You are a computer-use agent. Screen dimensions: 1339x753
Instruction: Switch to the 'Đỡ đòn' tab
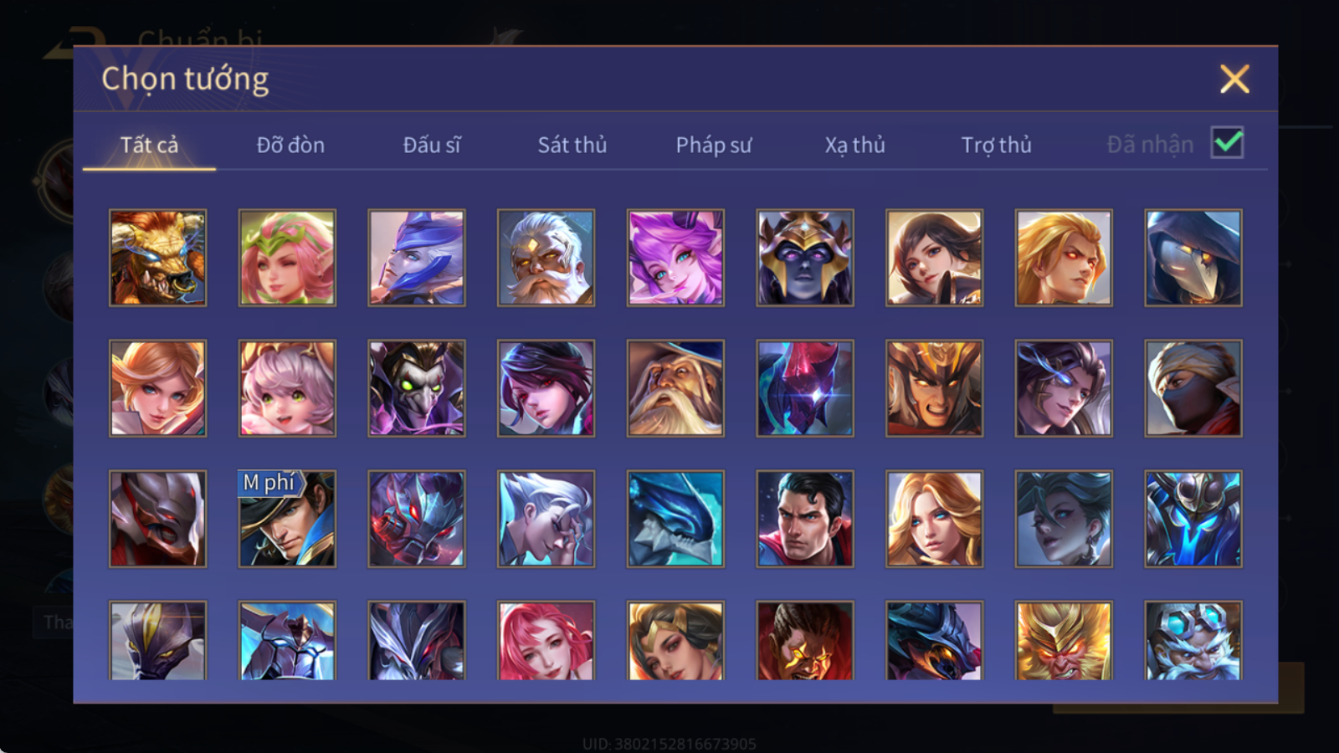pos(290,145)
